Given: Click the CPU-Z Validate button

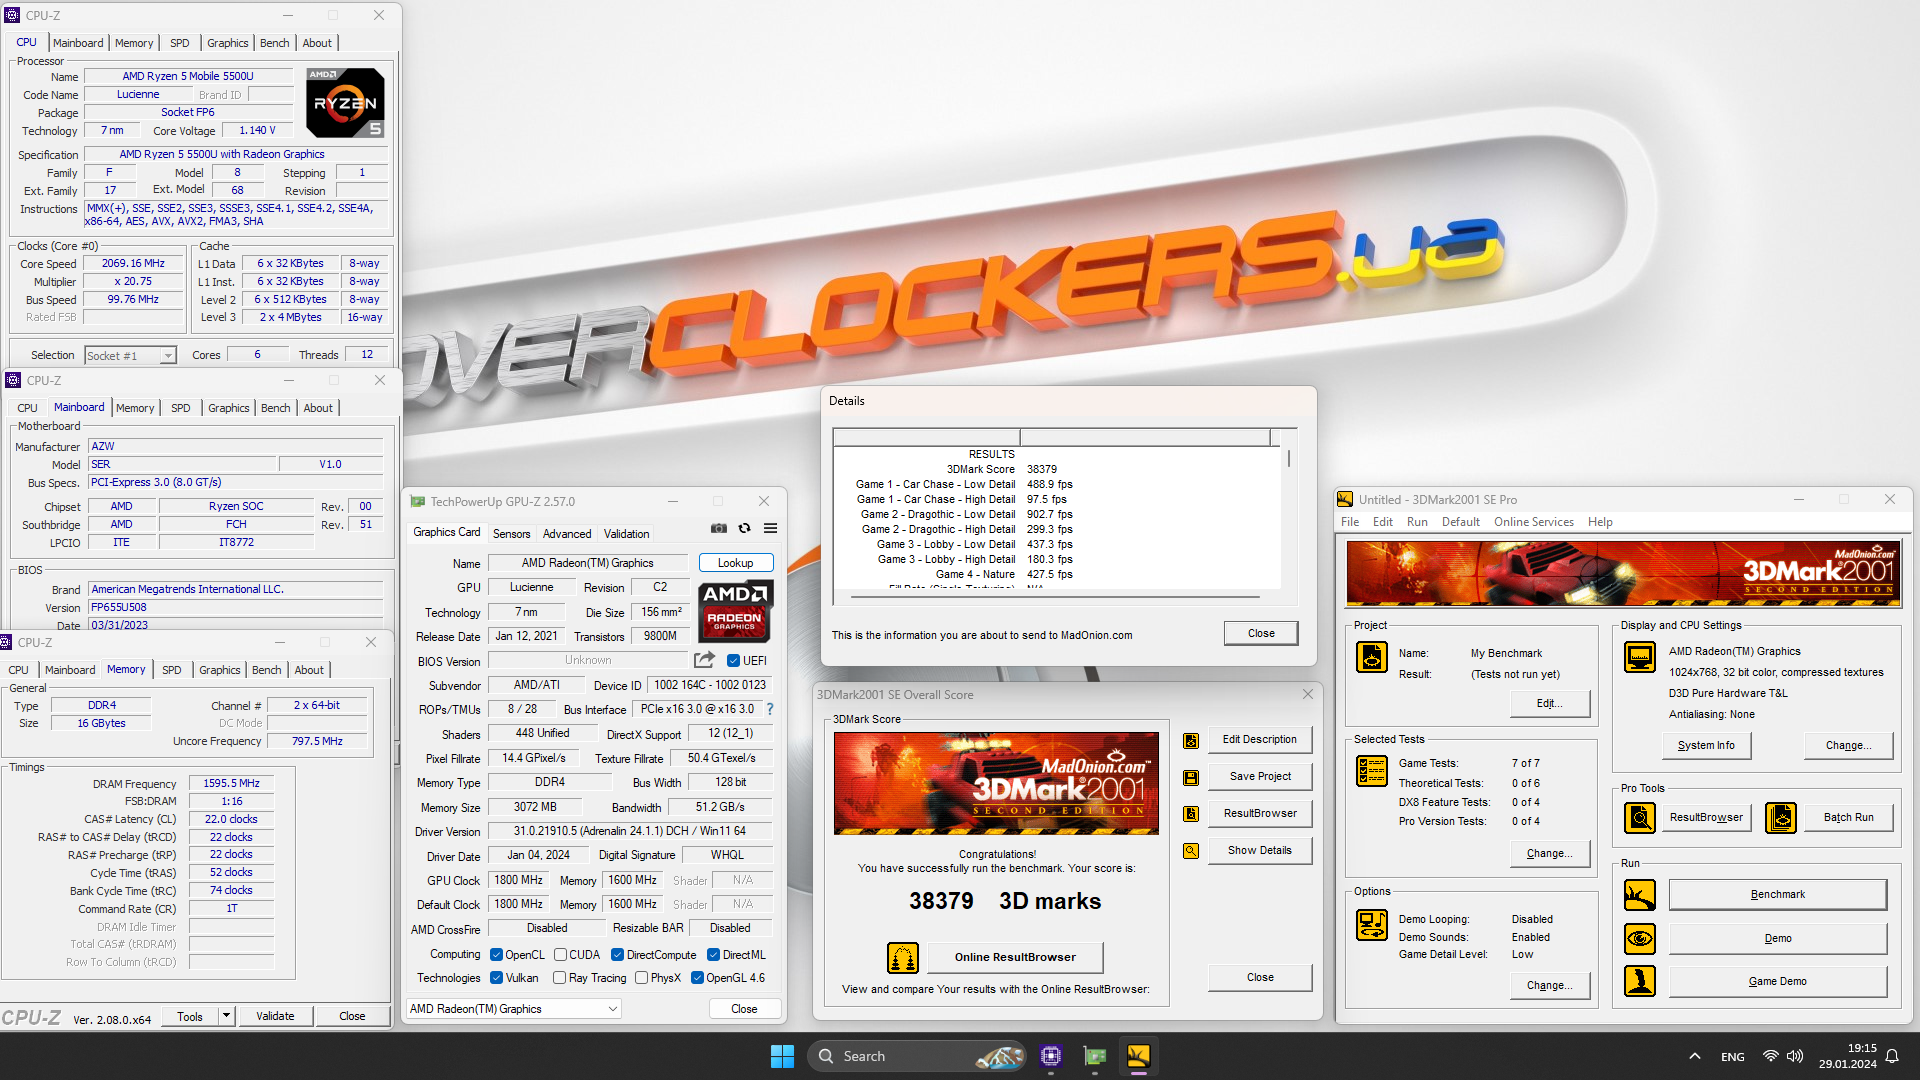Looking at the screenshot, I should [x=275, y=1016].
